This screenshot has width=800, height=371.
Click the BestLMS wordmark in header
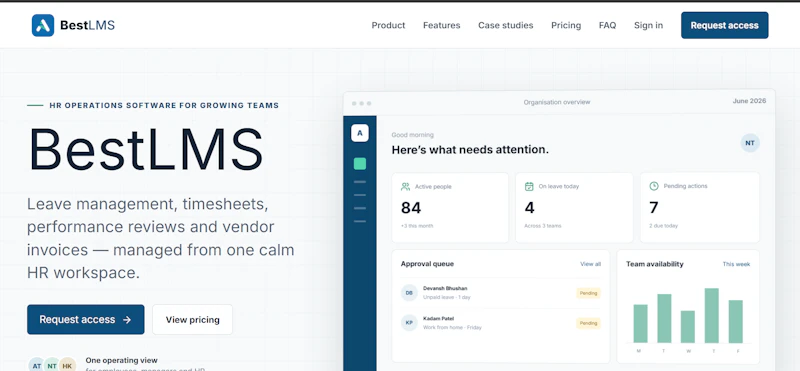pos(87,25)
